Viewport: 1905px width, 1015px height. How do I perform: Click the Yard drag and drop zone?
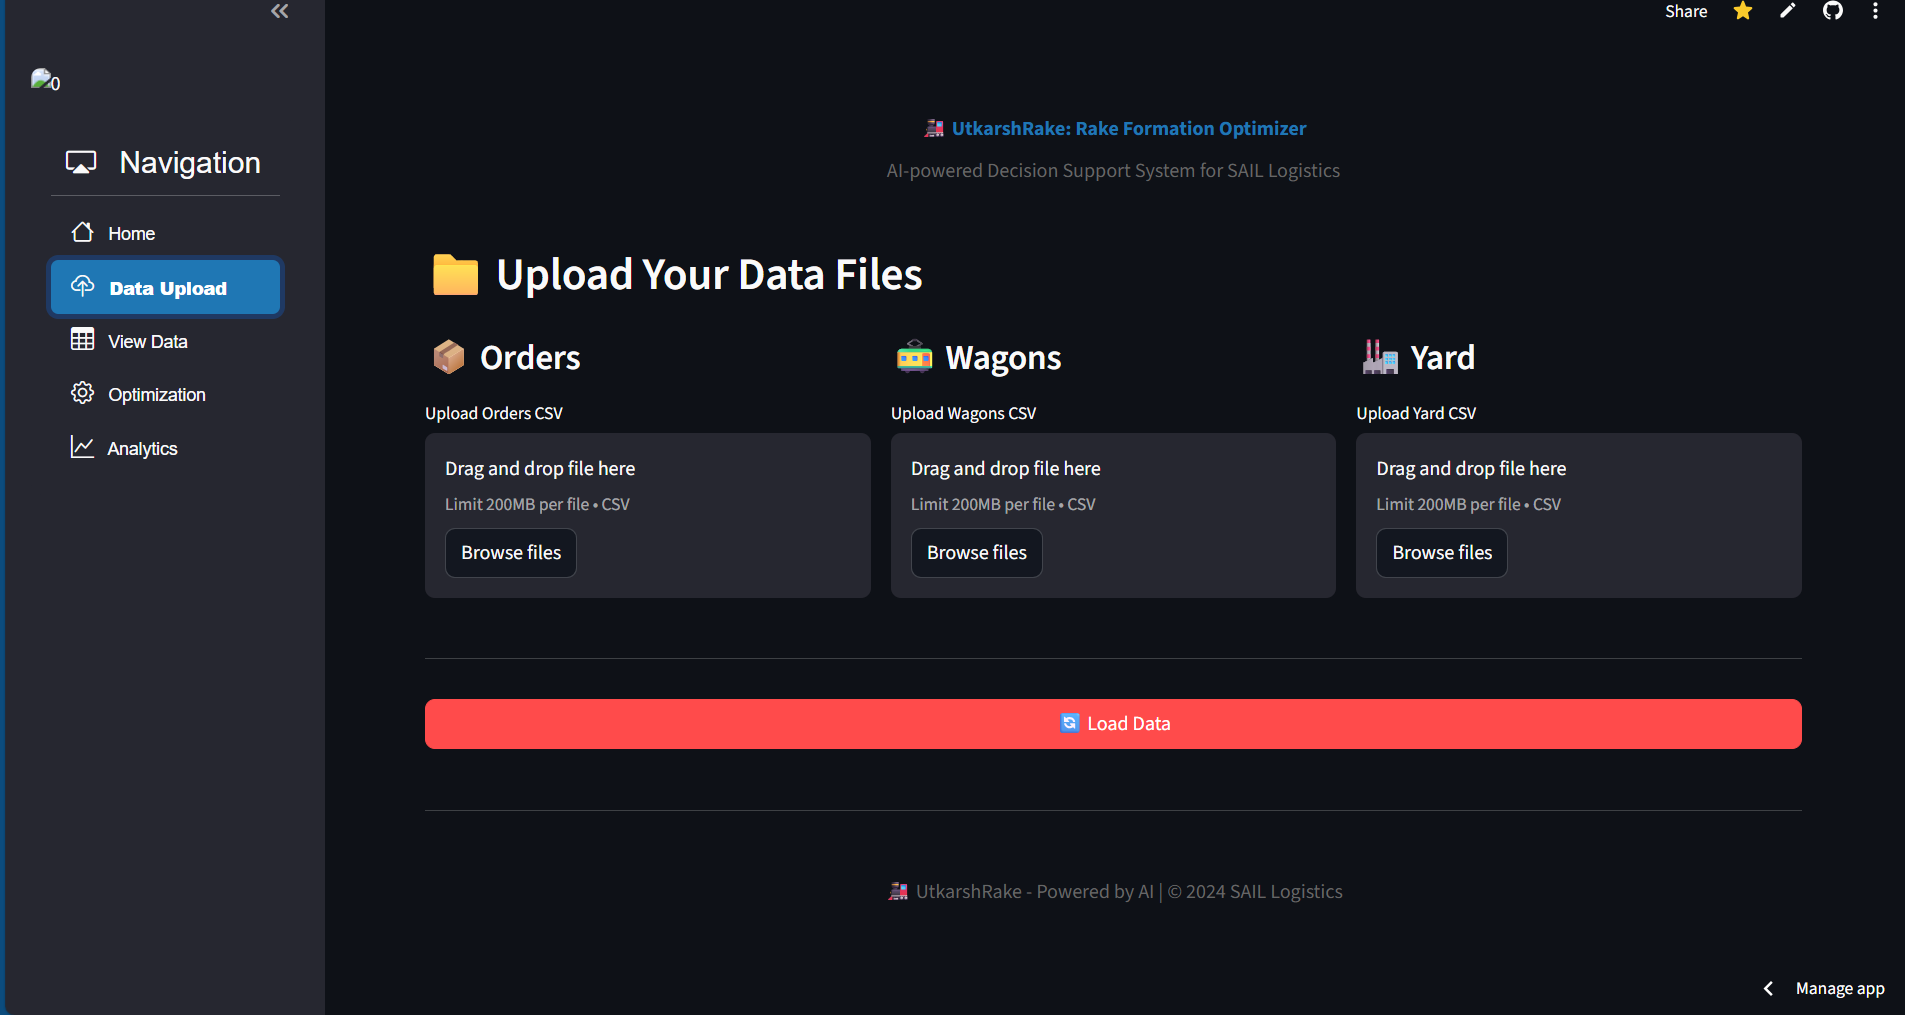(1579, 516)
